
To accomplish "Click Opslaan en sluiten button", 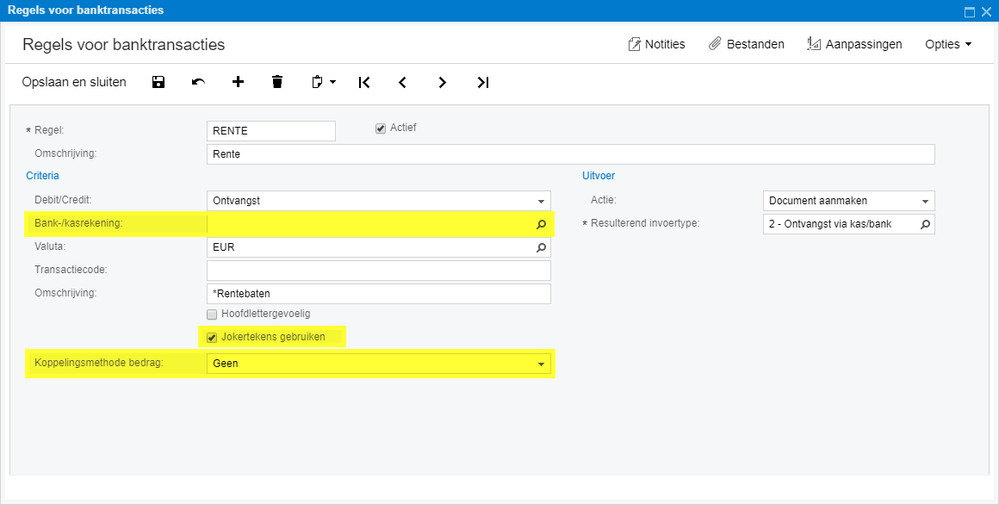I will tap(74, 82).
